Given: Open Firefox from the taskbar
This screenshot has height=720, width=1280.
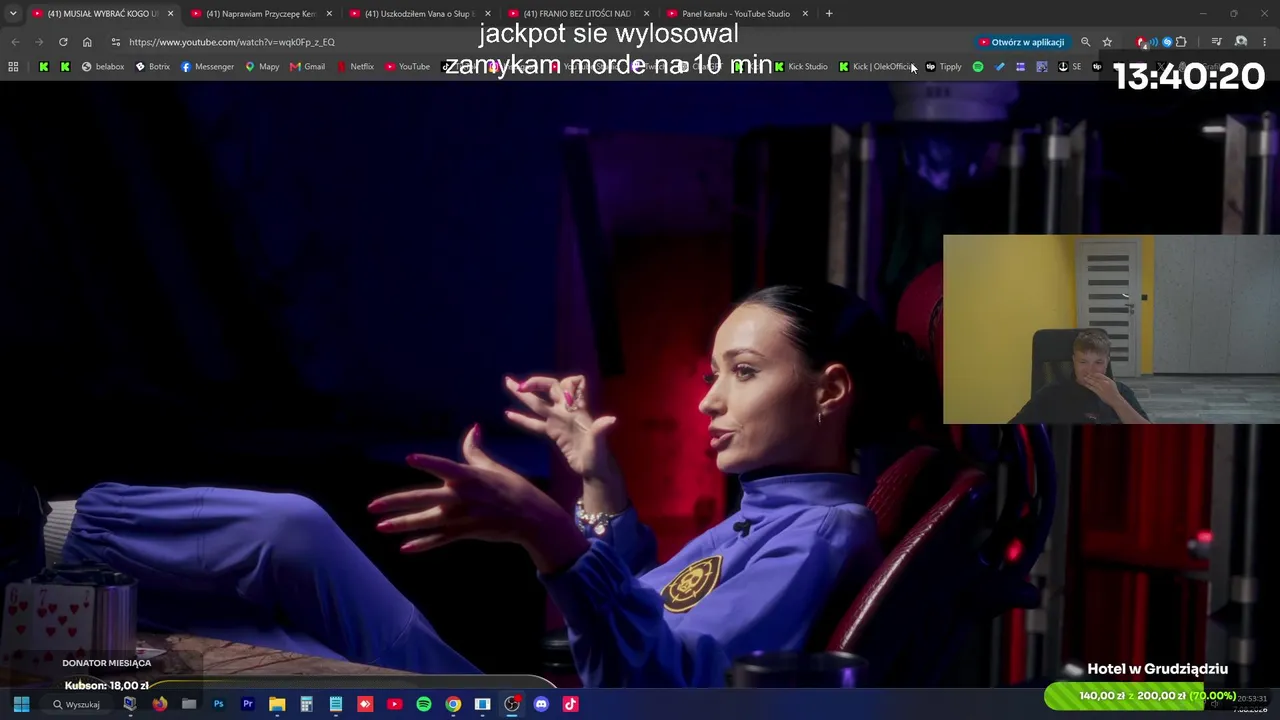Looking at the screenshot, I should (159, 704).
